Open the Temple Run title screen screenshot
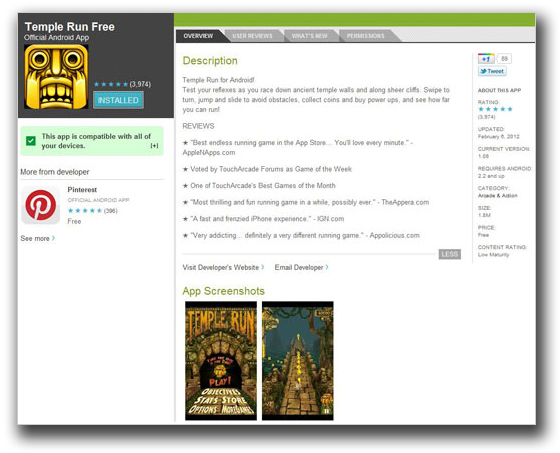This screenshot has width=560, height=453. pyautogui.click(x=221, y=360)
